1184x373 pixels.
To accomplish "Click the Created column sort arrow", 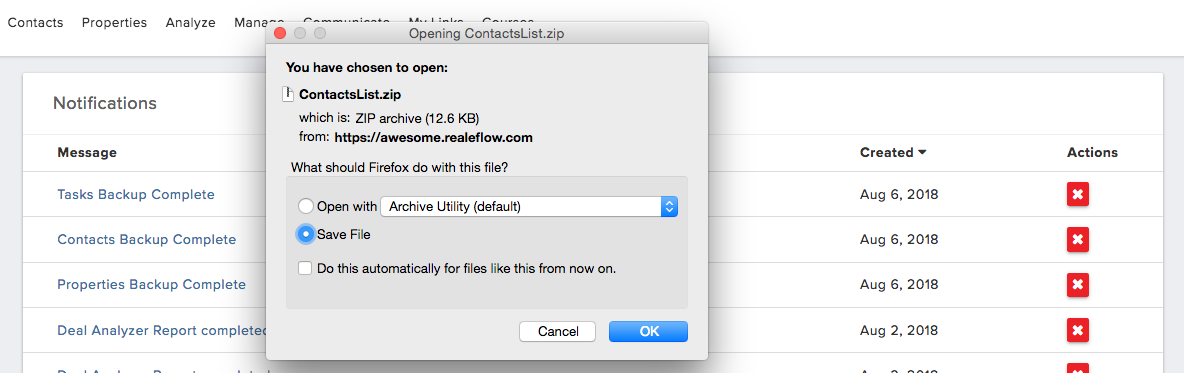I will [x=922, y=153].
